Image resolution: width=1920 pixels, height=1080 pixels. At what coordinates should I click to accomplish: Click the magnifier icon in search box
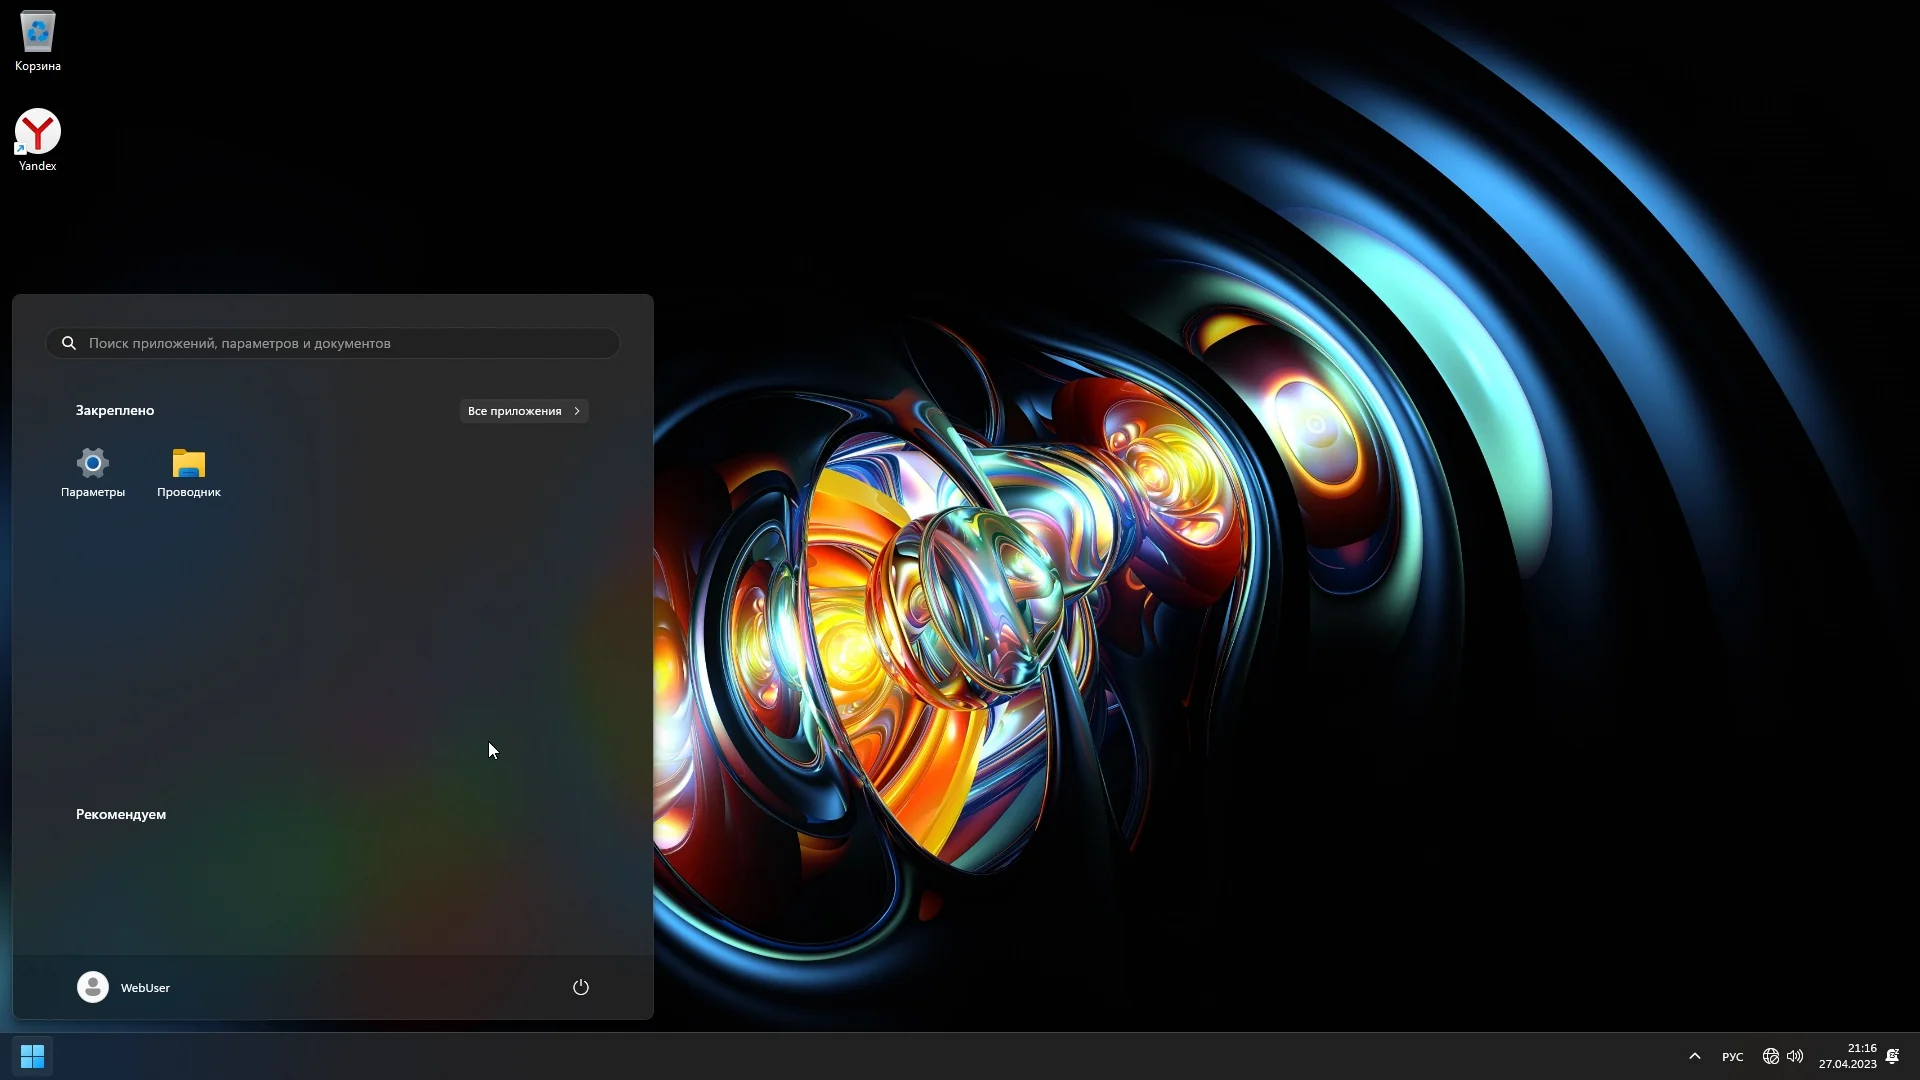pos(69,343)
